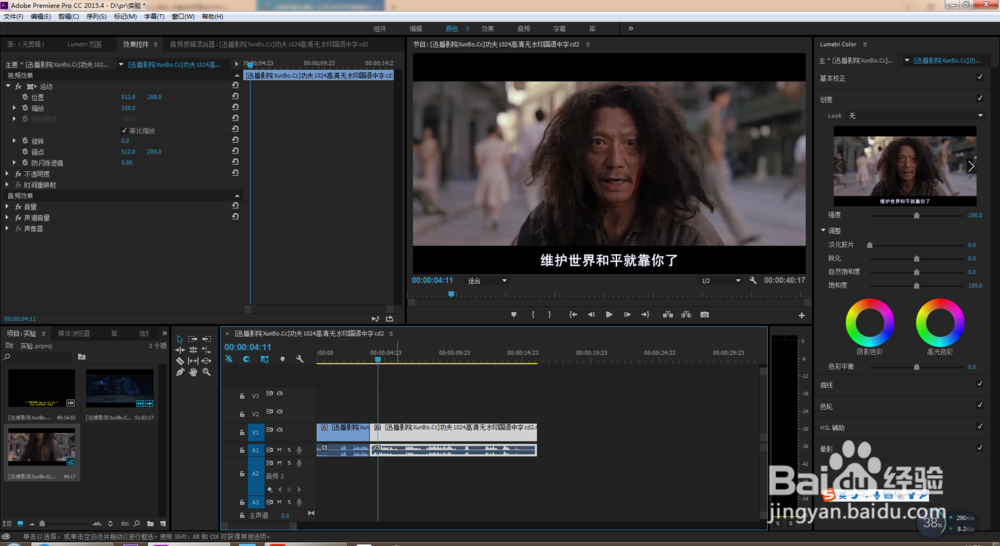Select the Selection arrow tool
This screenshot has height=546, width=1000.
(x=180, y=339)
